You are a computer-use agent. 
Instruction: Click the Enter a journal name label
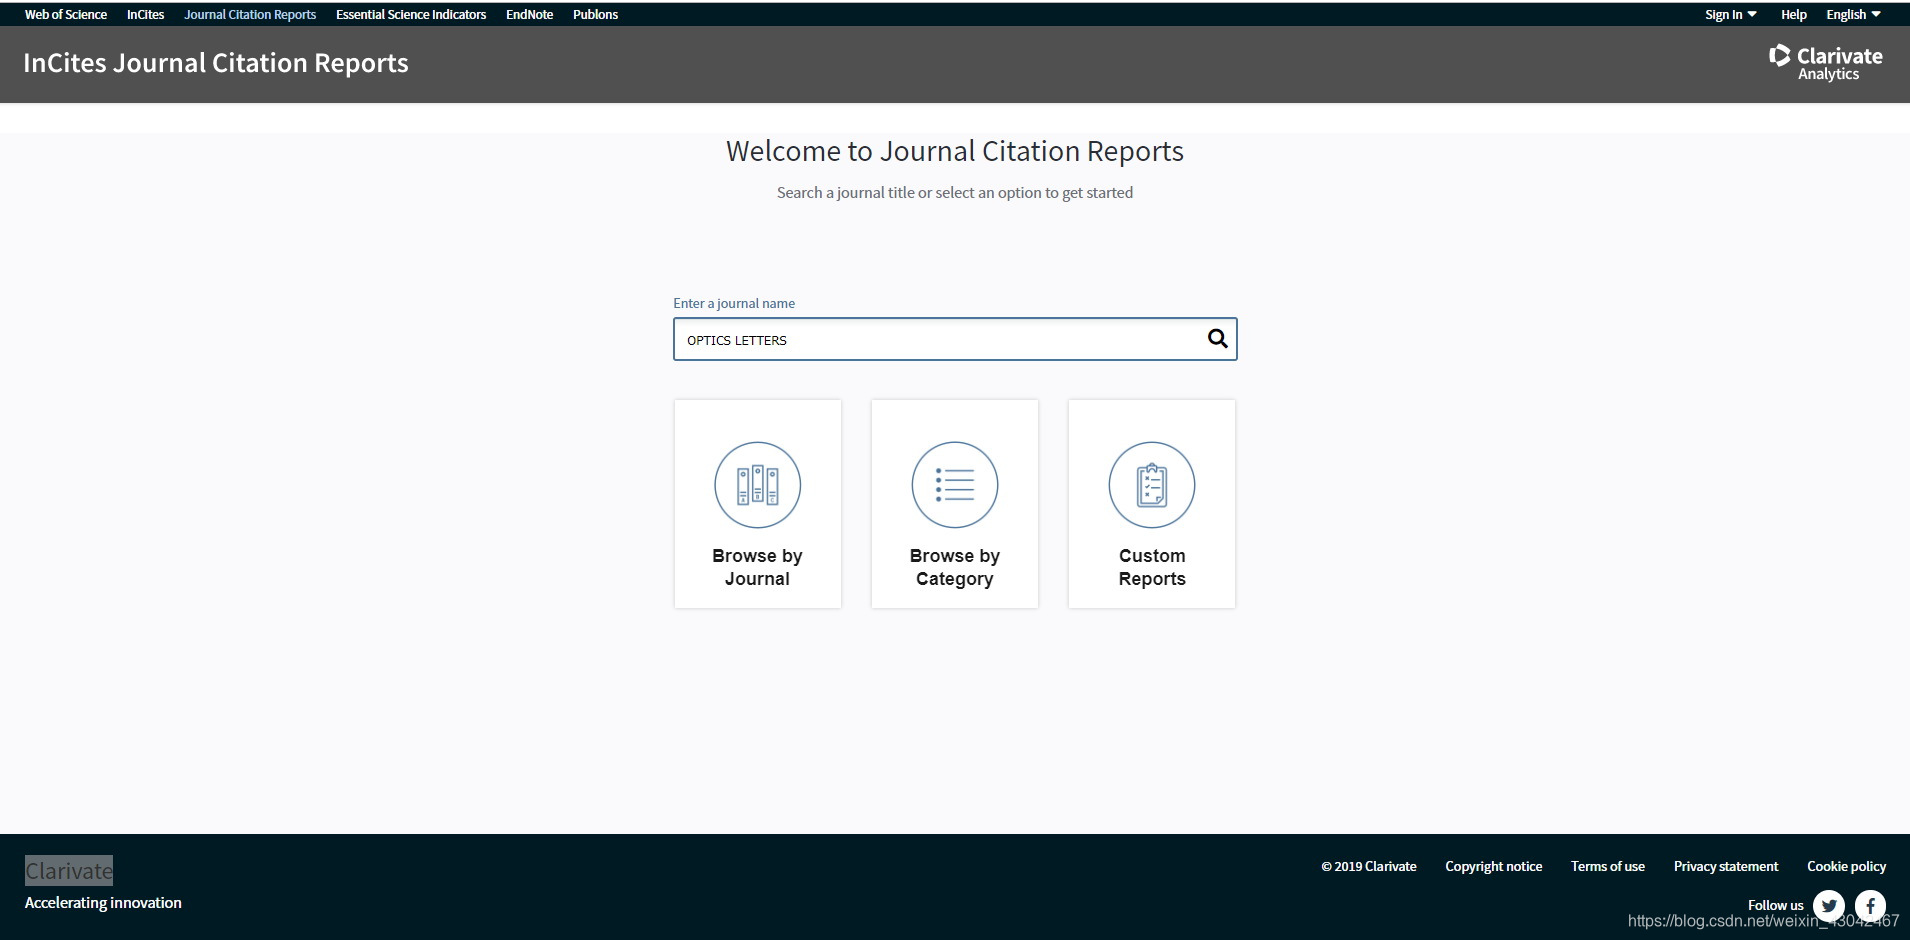734,303
